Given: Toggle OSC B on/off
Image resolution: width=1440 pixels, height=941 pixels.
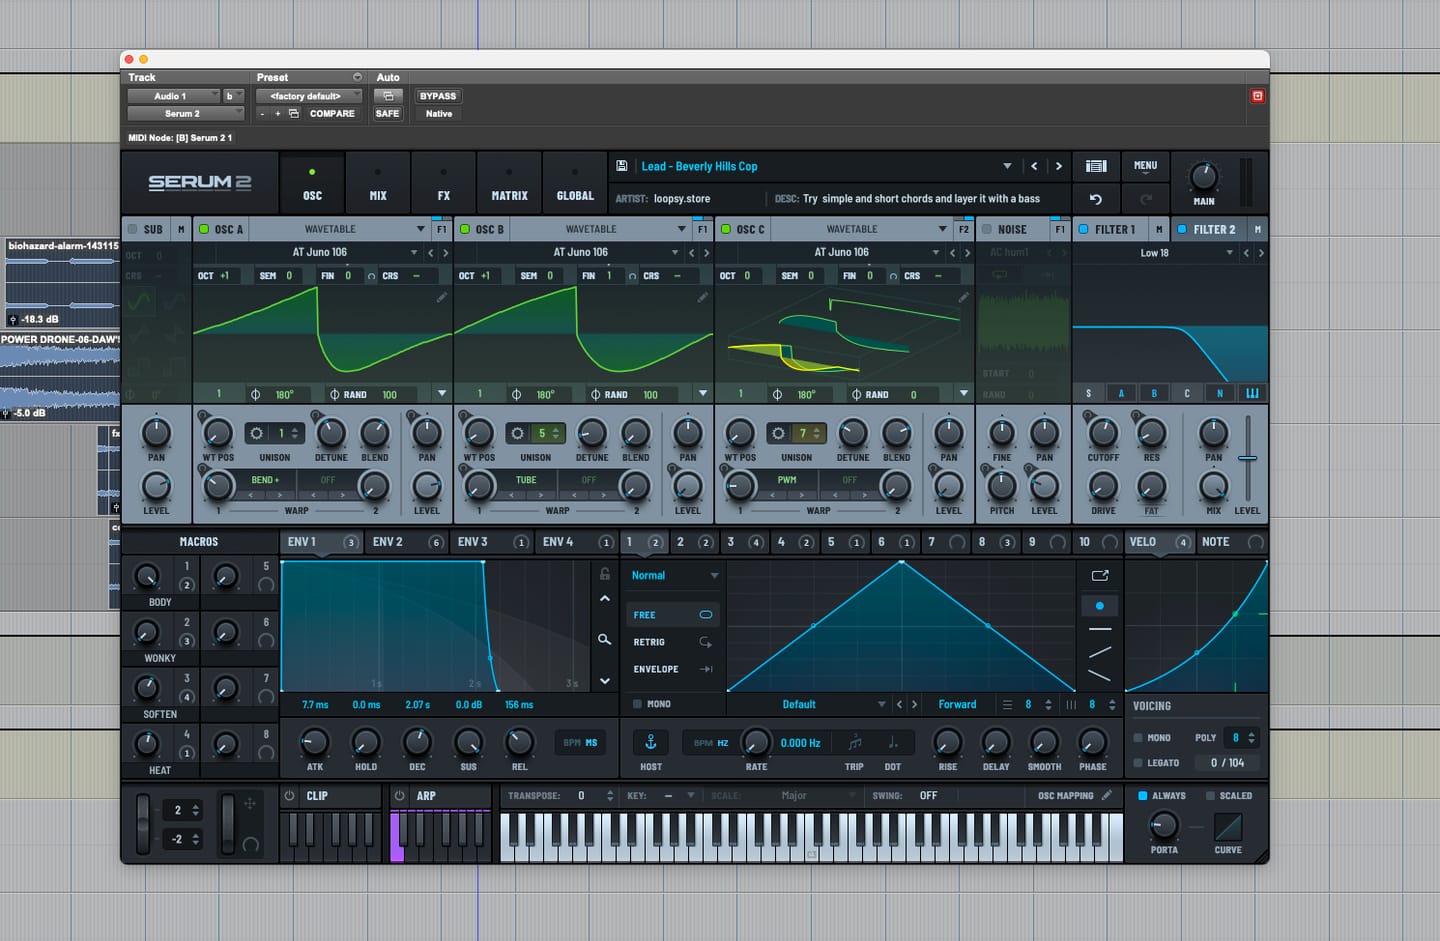Looking at the screenshot, I should [x=465, y=229].
